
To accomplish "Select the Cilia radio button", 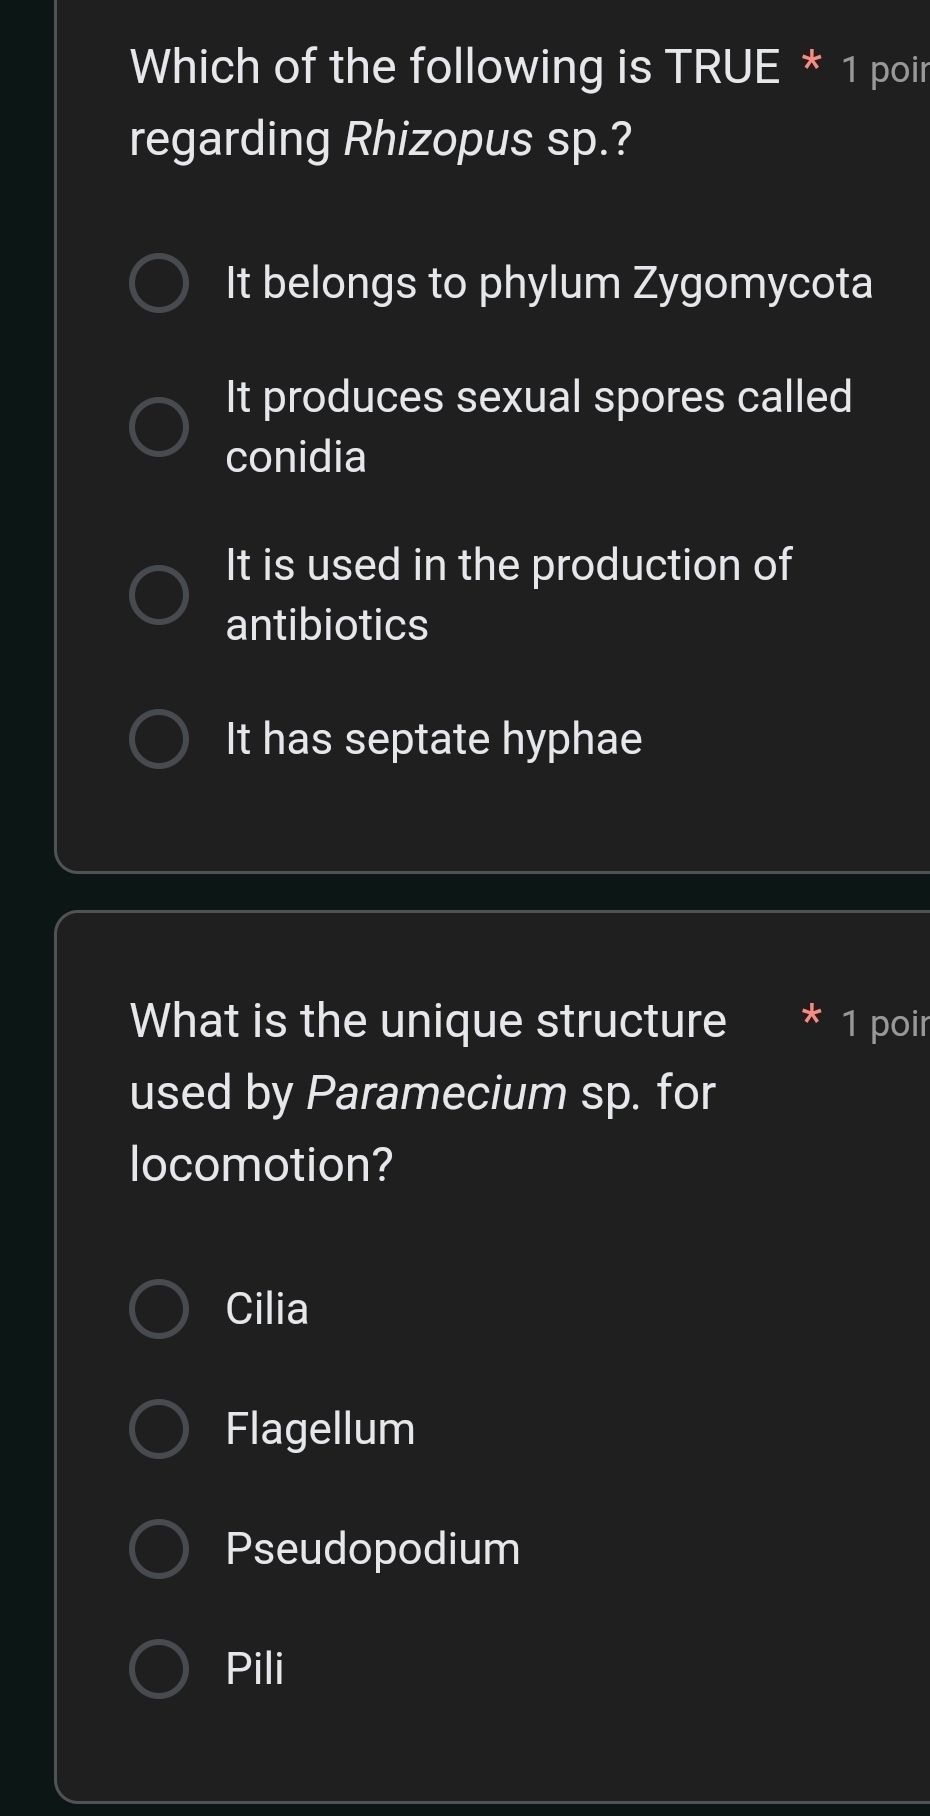I will (159, 1309).
